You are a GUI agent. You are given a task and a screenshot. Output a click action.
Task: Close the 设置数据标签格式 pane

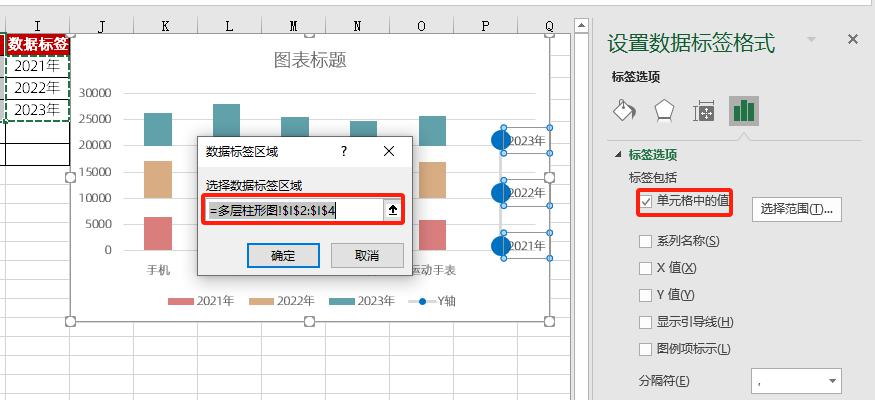click(x=853, y=39)
